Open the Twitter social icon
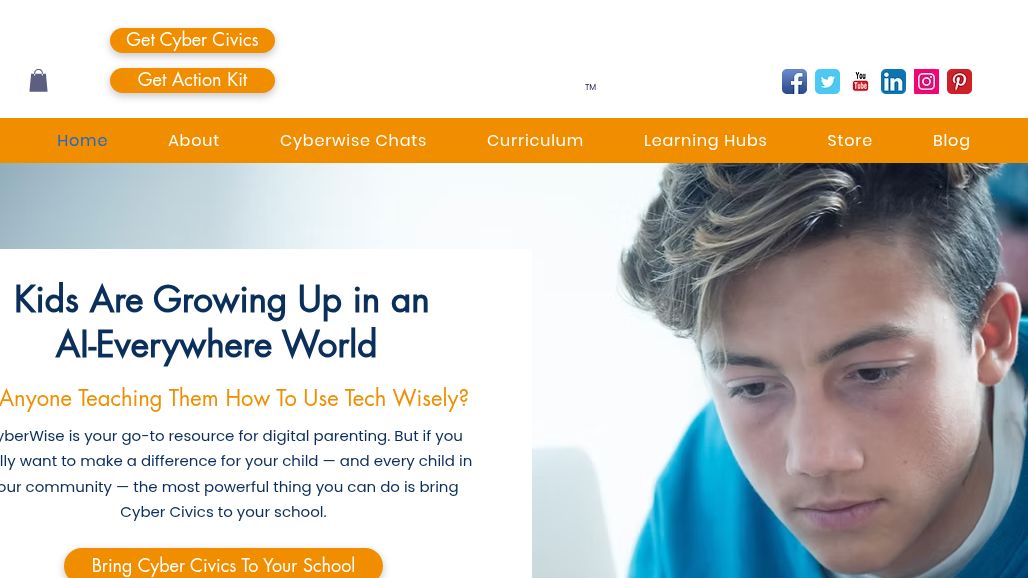1028x578 pixels. click(827, 82)
